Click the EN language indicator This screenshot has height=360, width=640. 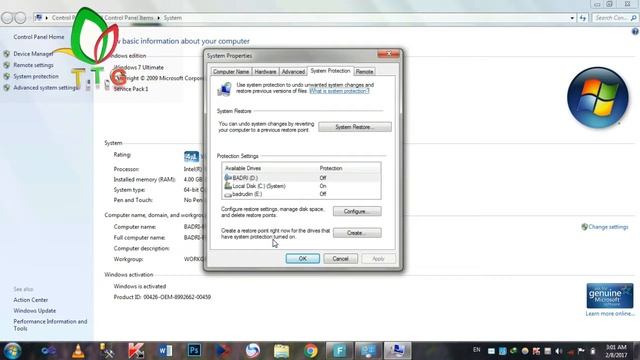pos(476,350)
